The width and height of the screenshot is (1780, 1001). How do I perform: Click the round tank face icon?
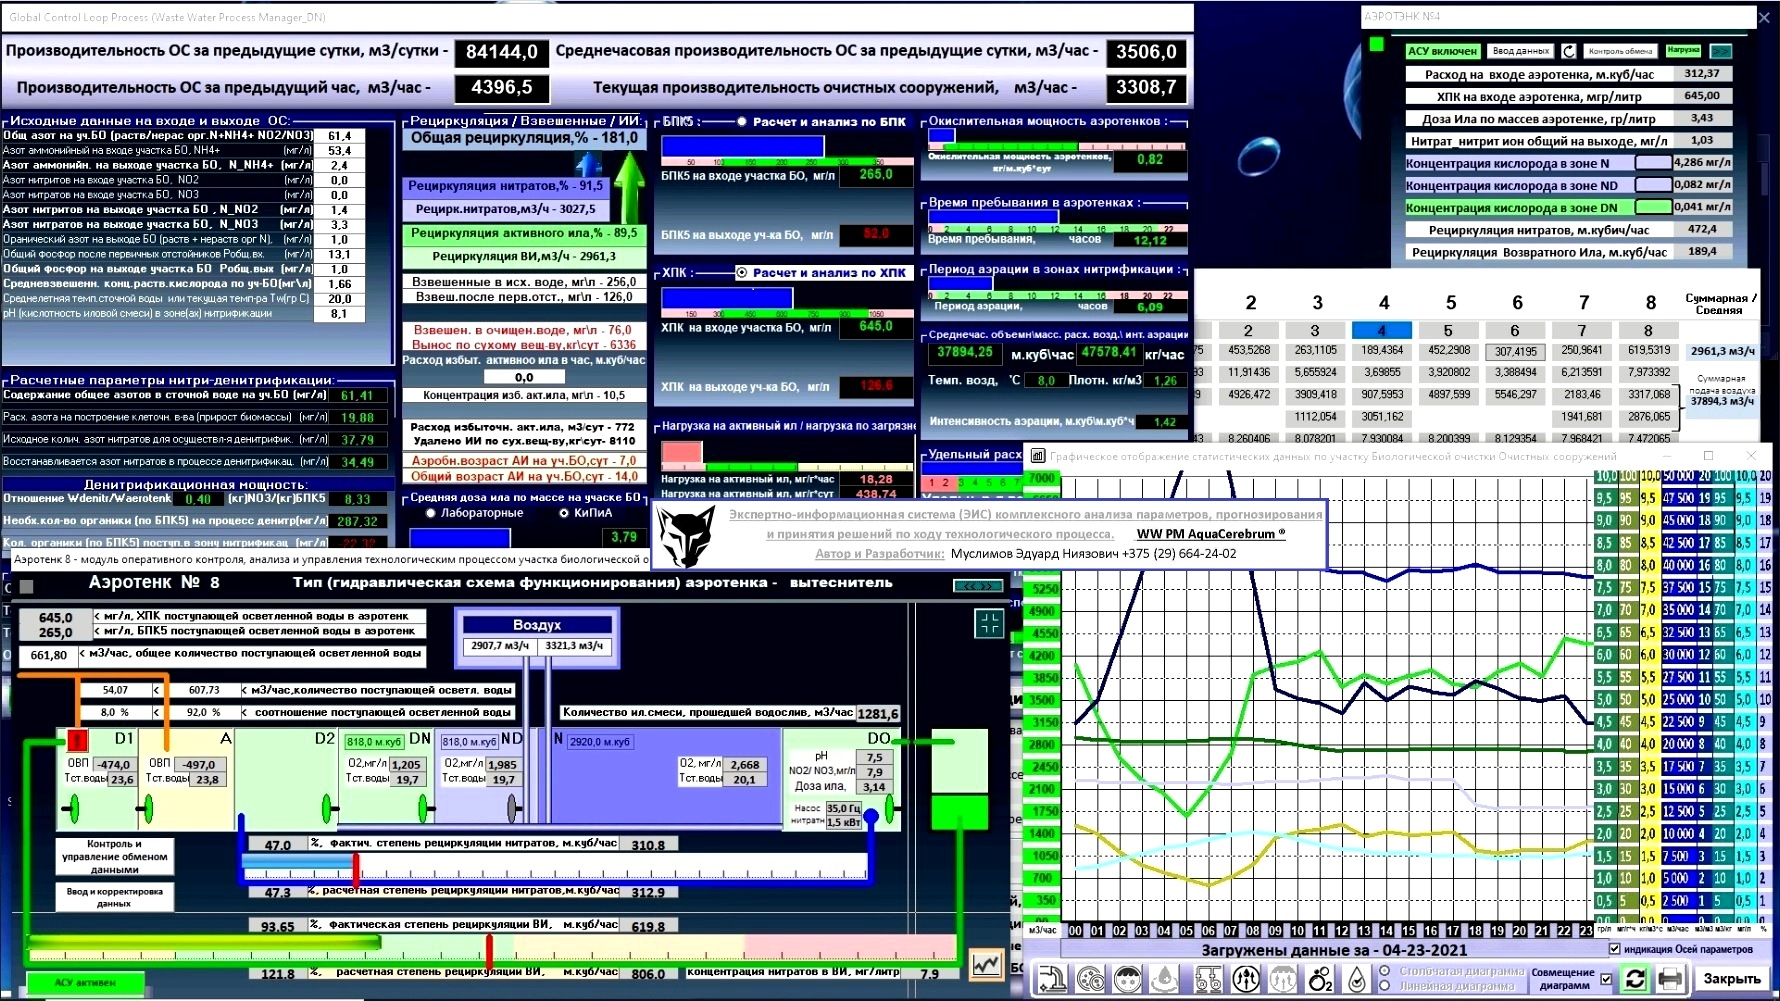coord(1128,979)
